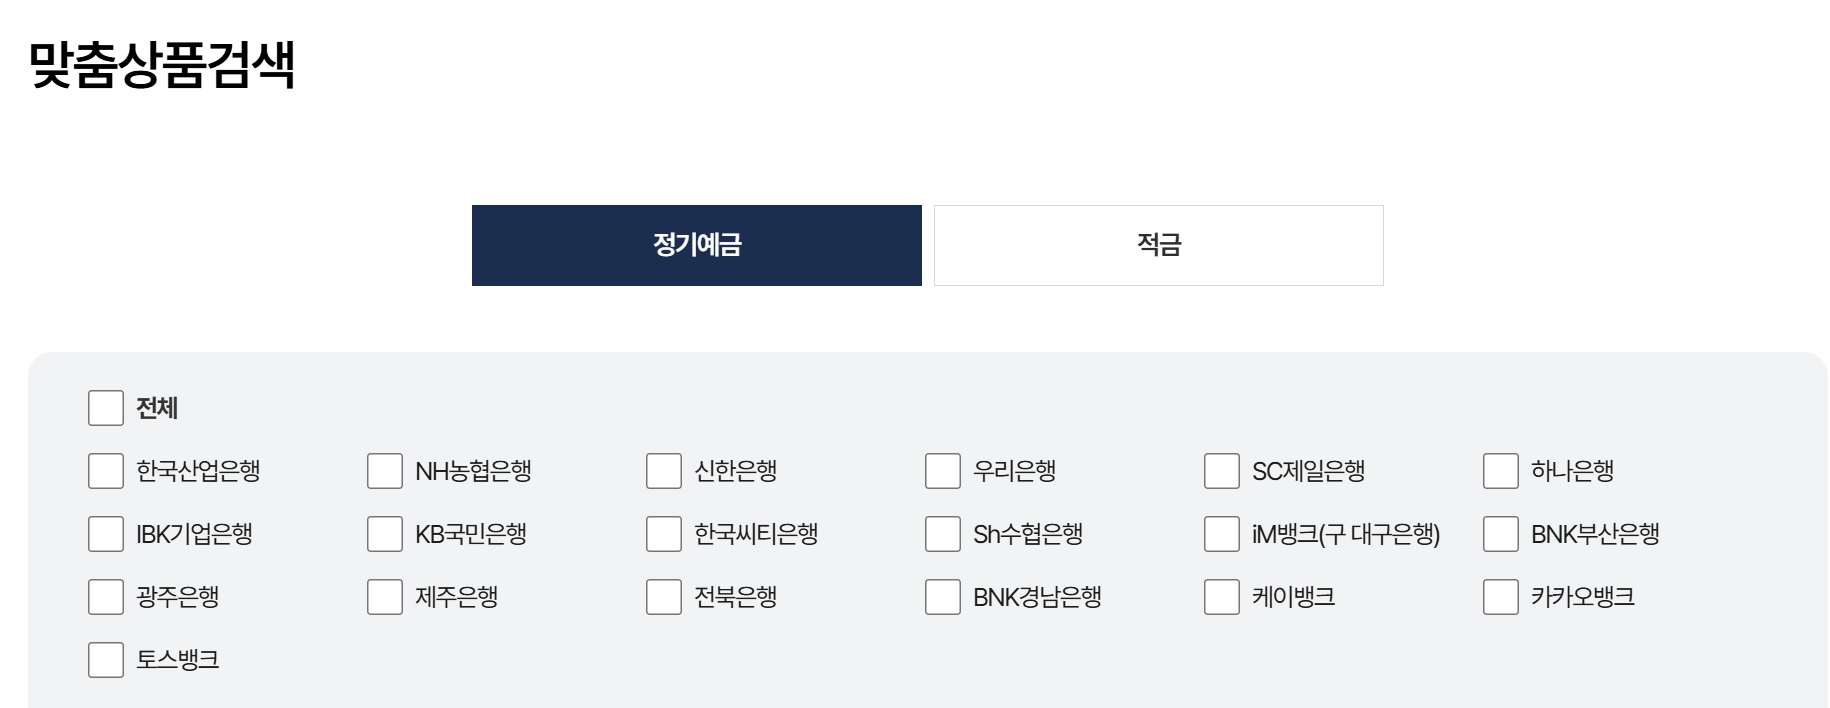Select the 케이뱅크 checkbox
Screen dimensions: 1830x708
click(x=1220, y=597)
